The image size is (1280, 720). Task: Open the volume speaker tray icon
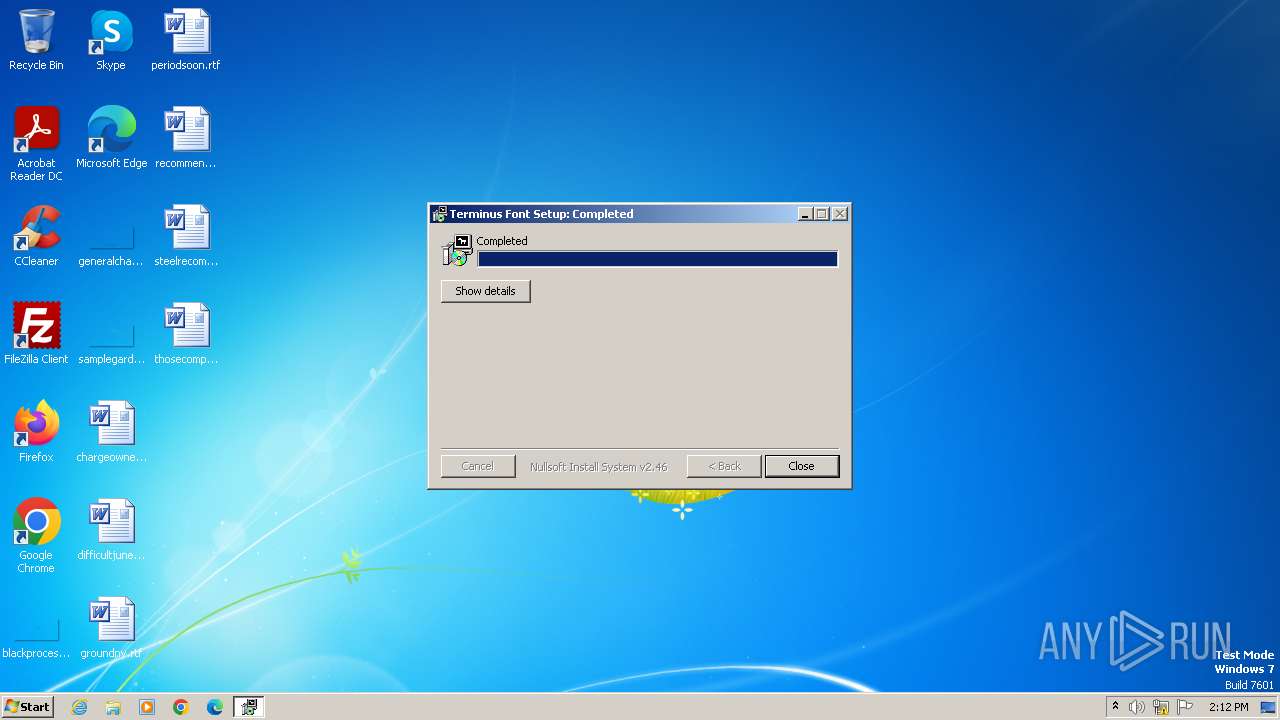[x=1137, y=707]
